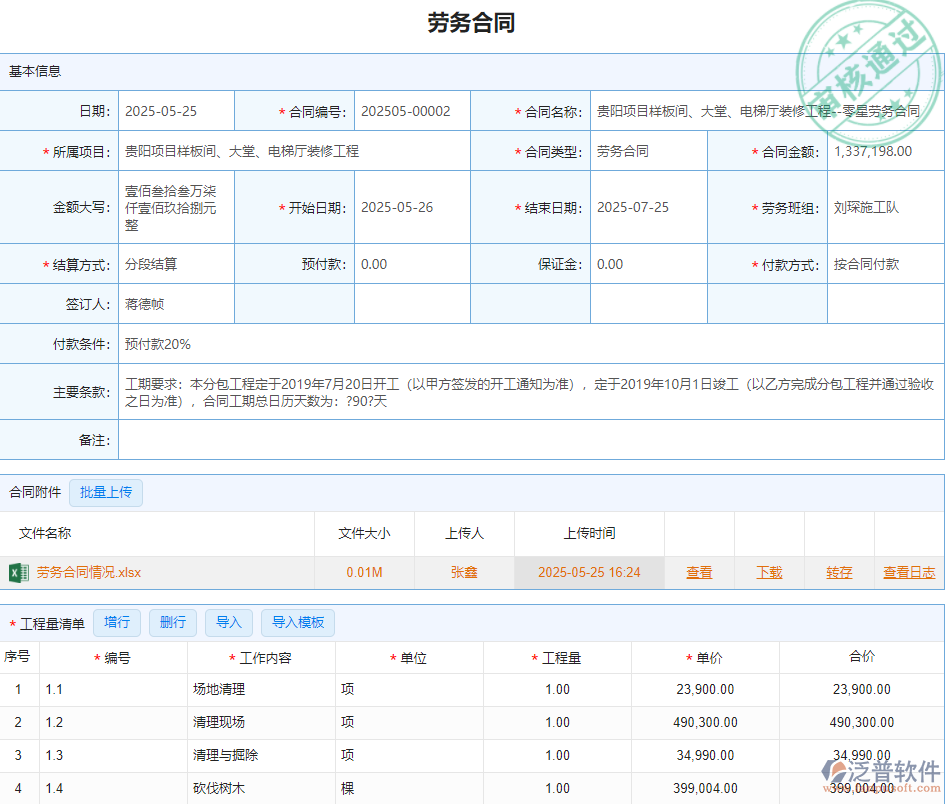This screenshot has width=951, height=804.
Task: Click the 基本信息 section header
Action: click(34, 71)
